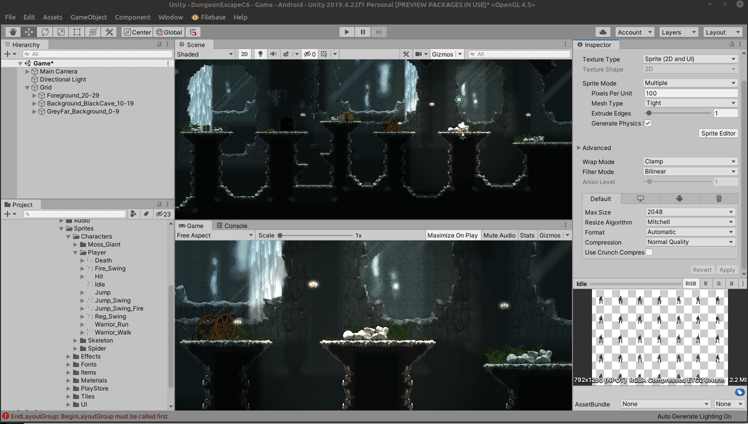Toggle Maximize On Play
Image resolution: width=748 pixels, height=424 pixels.
[x=452, y=235]
